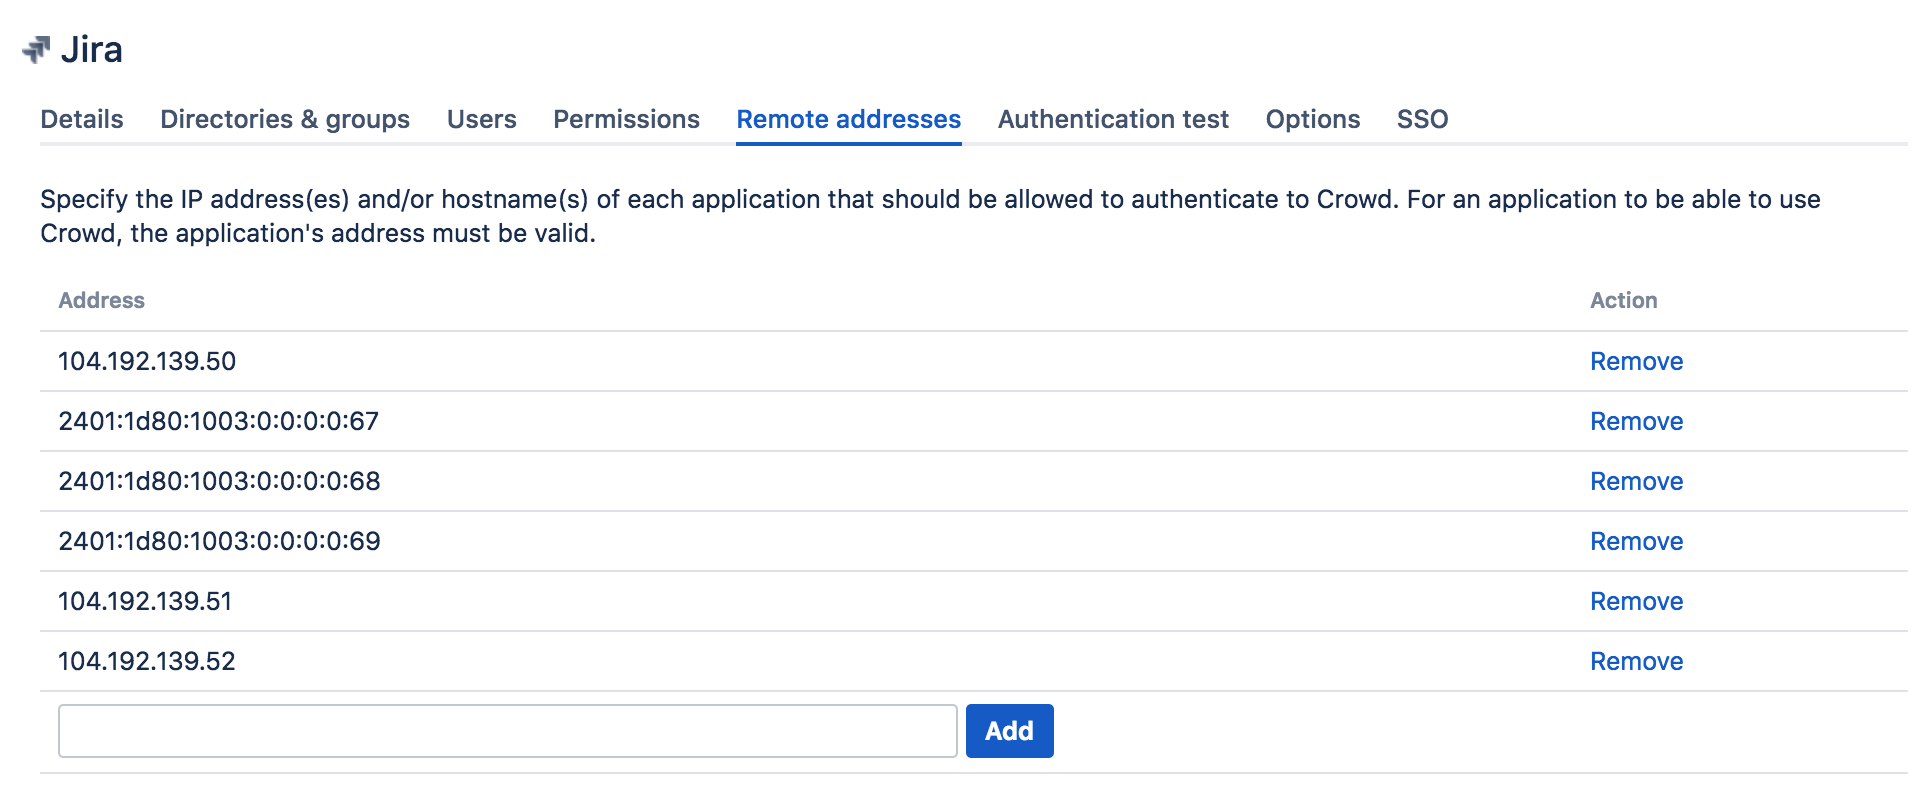Open the Details tab
This screenshot has width=1930, height=792.
[82, 119]
